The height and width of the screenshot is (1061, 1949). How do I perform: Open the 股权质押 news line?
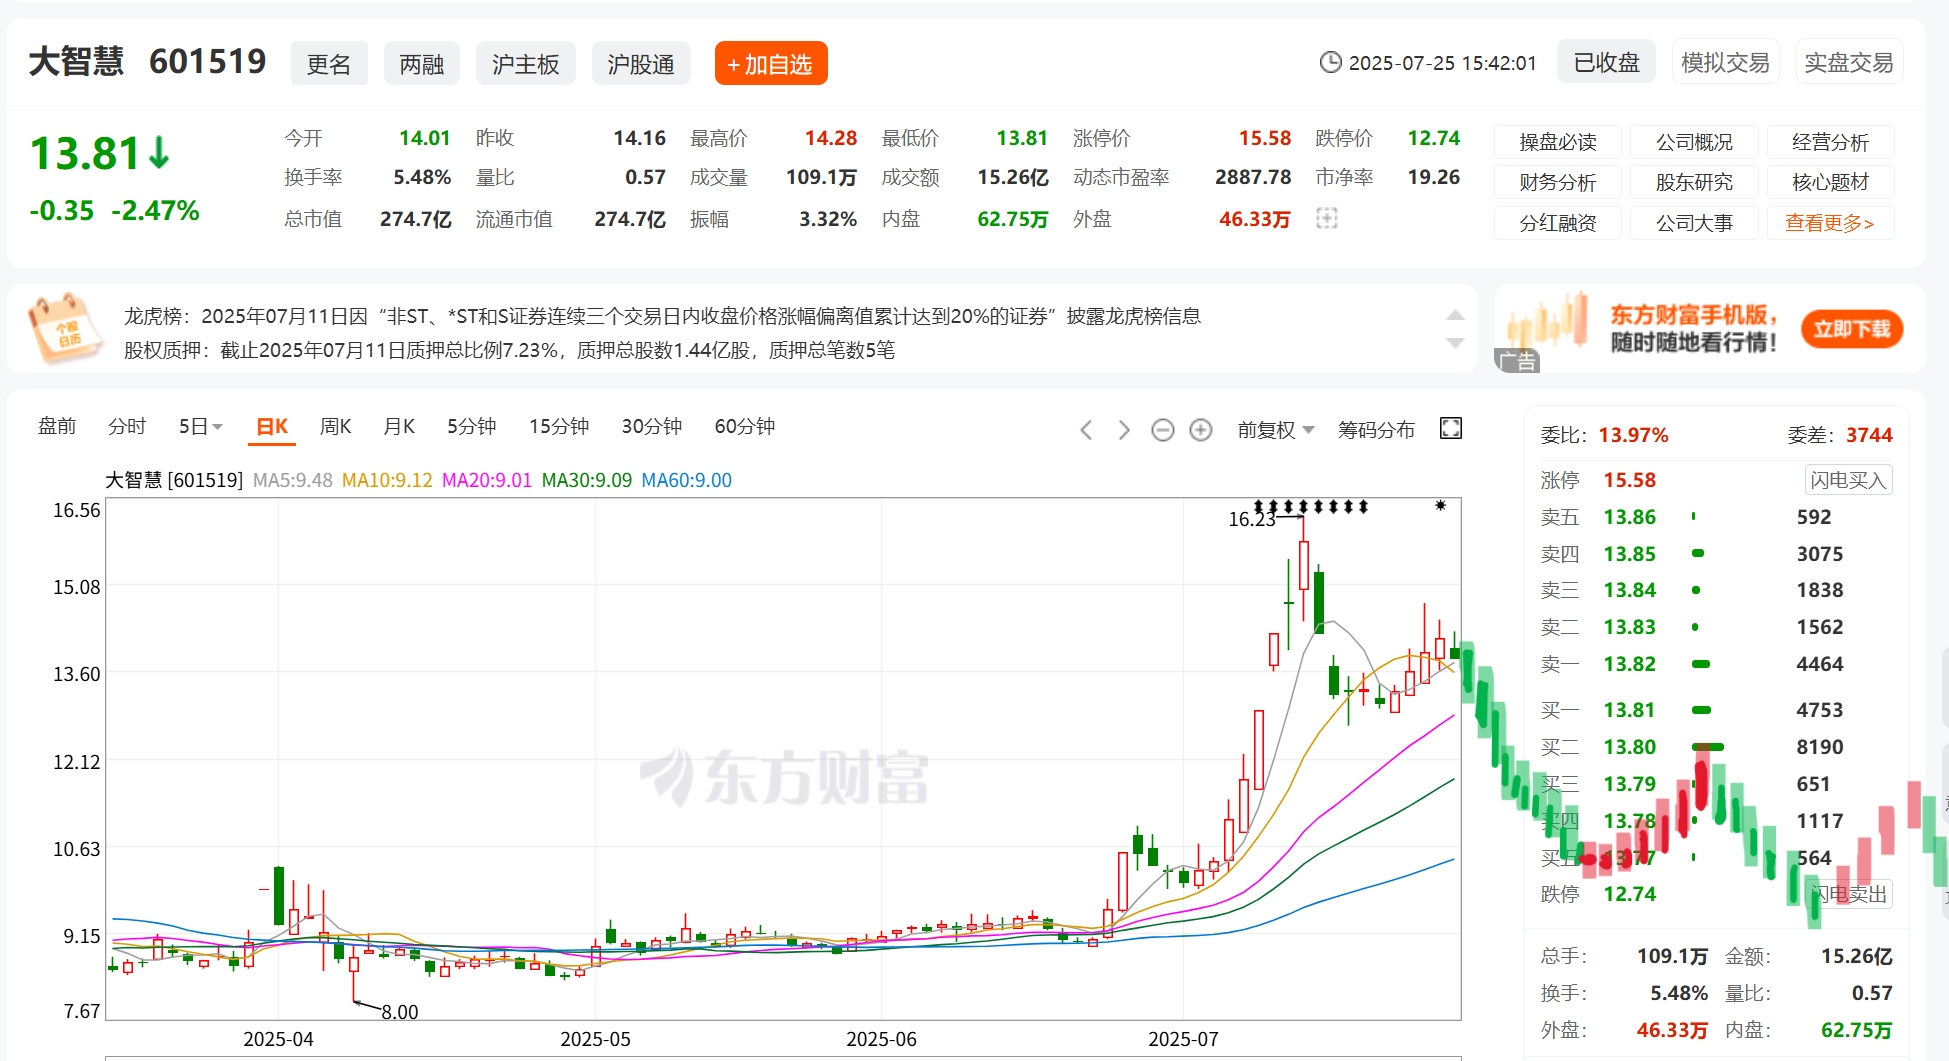click(509, 350)
